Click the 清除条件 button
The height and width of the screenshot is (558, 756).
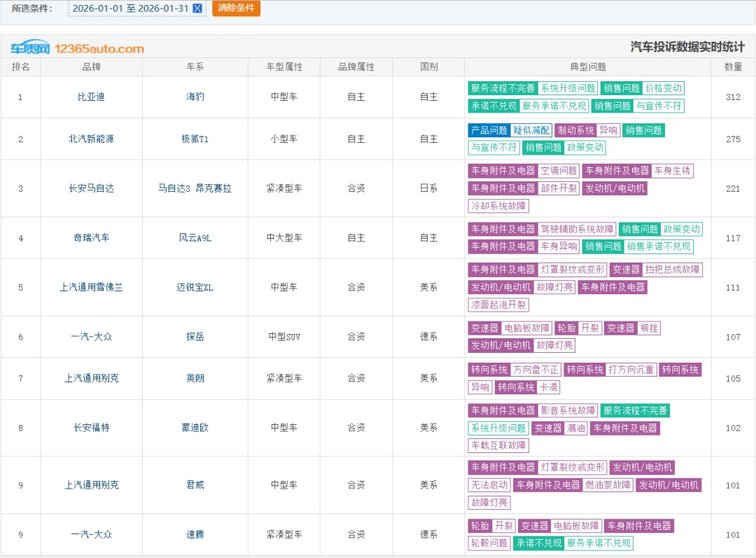(236, 8)
